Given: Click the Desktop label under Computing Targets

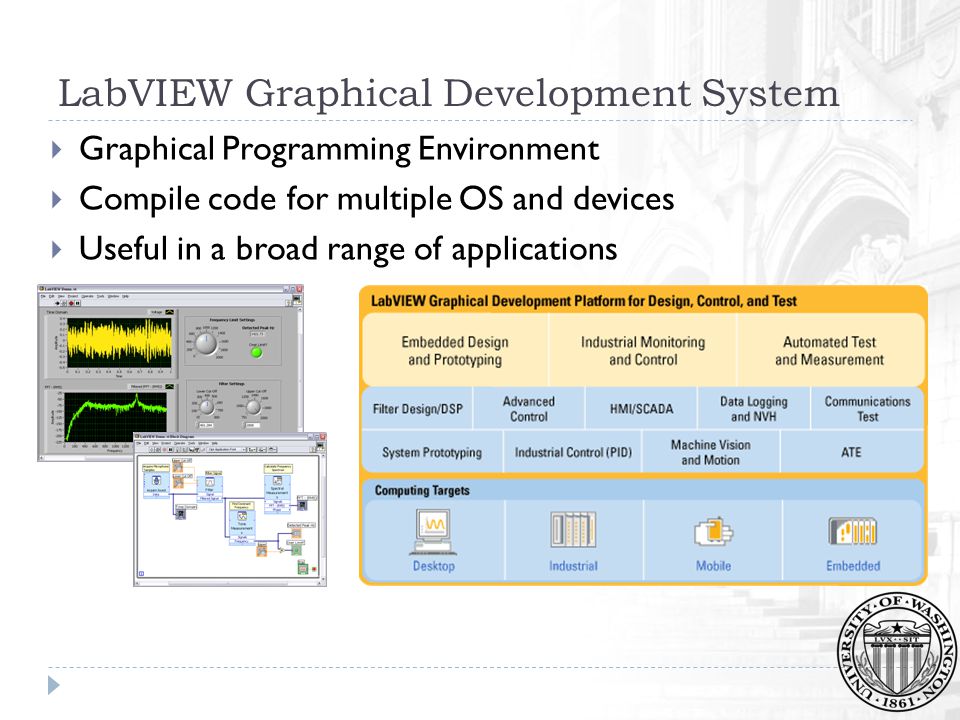Looking at the screenshot, I should coord(433,566).
